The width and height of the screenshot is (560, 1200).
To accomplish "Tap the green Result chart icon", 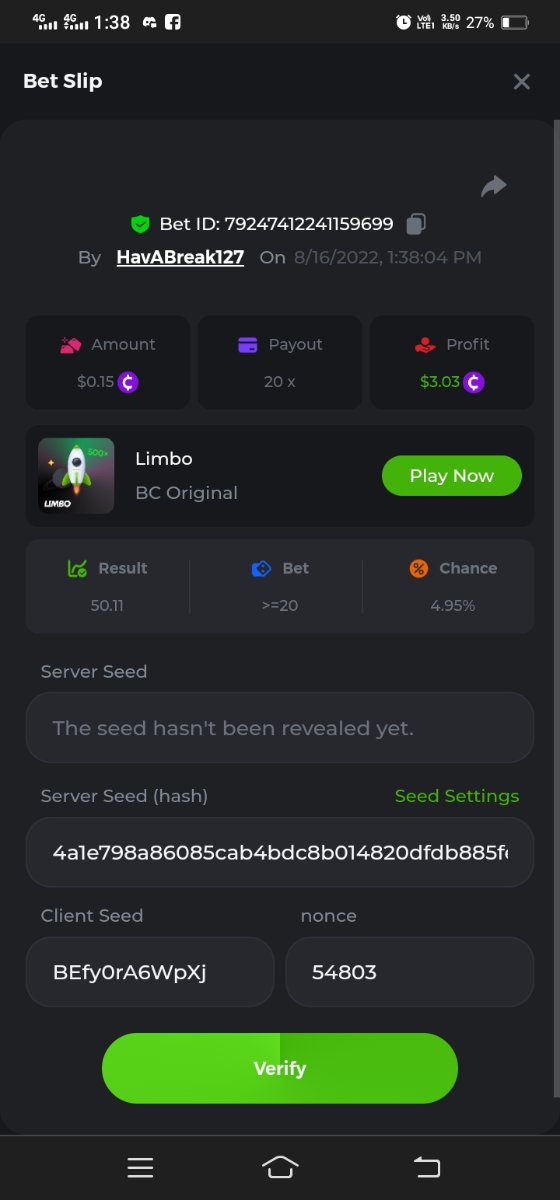I will pos(77,568).
